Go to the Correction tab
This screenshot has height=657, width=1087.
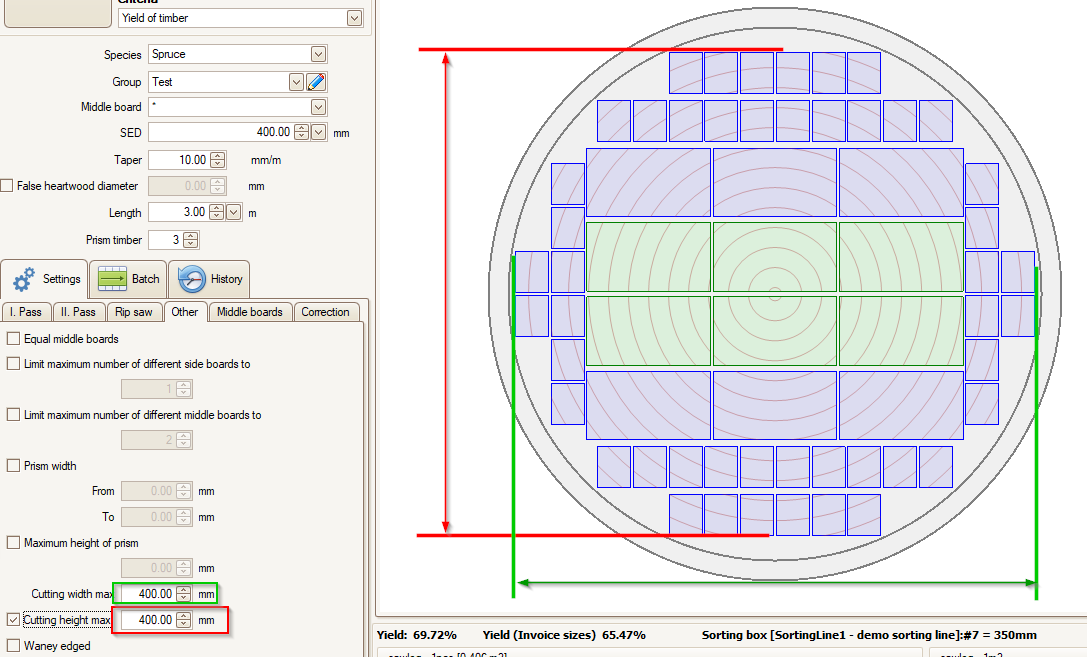click(326, 312)
